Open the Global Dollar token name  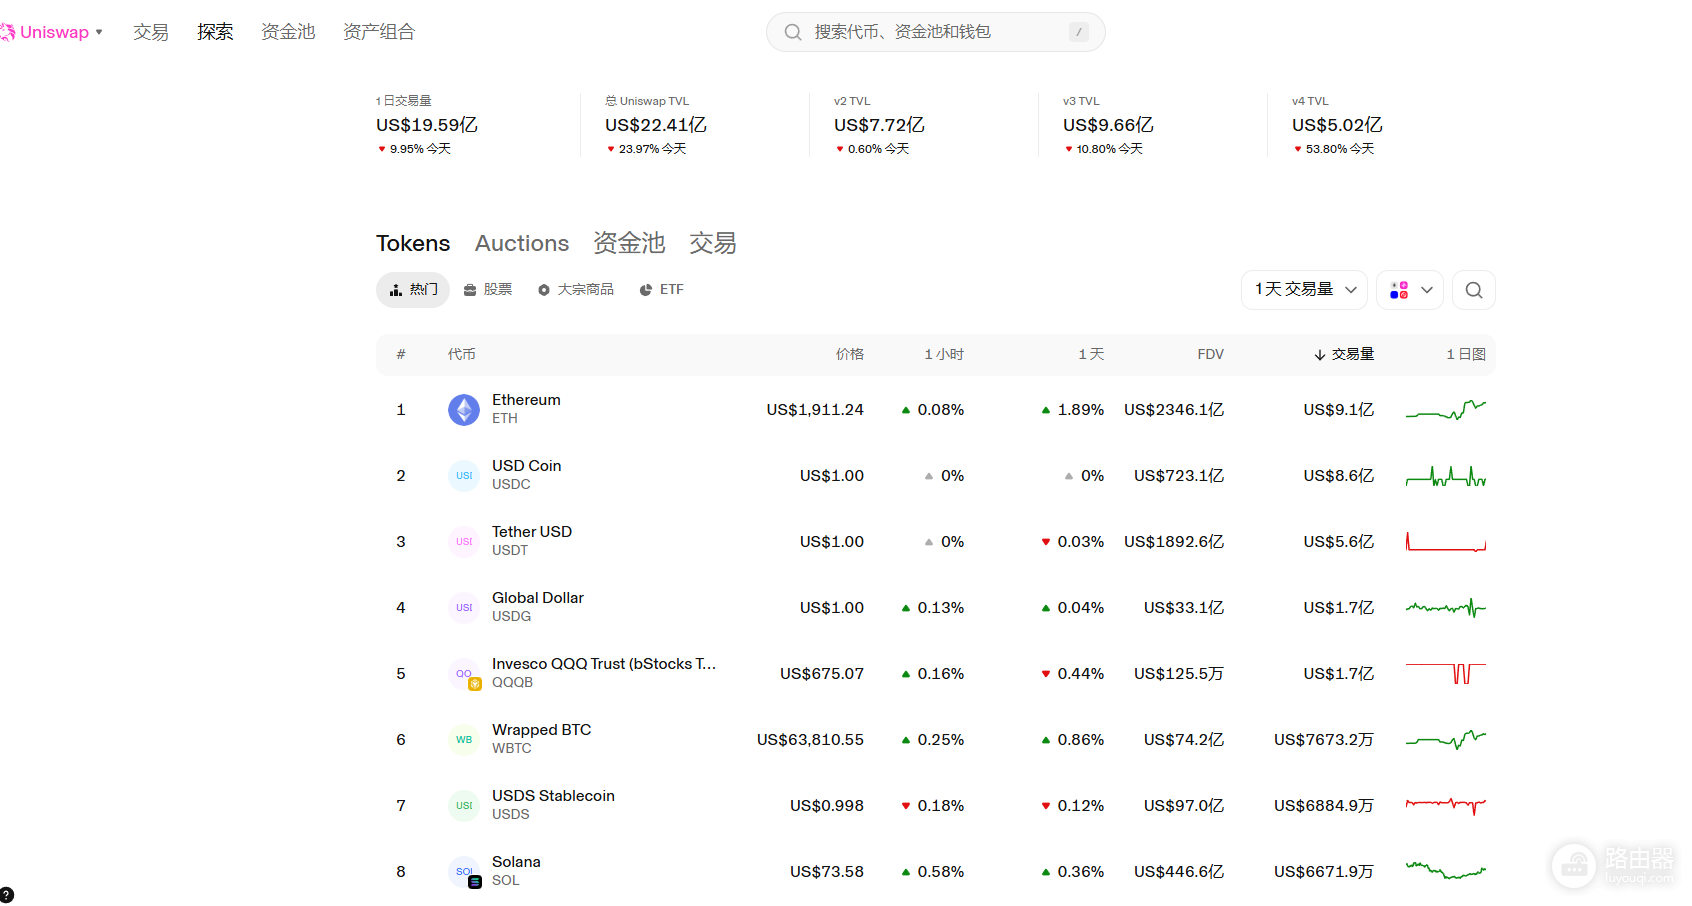(538, 598)
